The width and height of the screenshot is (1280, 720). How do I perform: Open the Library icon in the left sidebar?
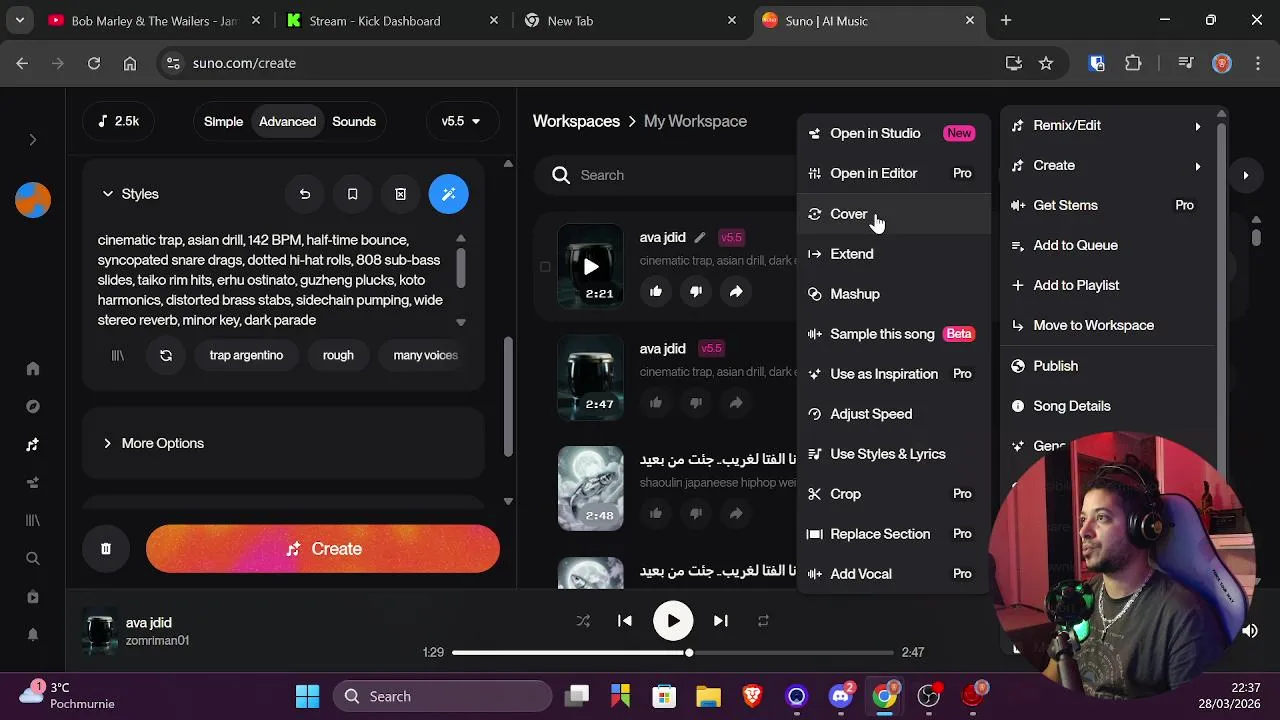coord(33,521)
